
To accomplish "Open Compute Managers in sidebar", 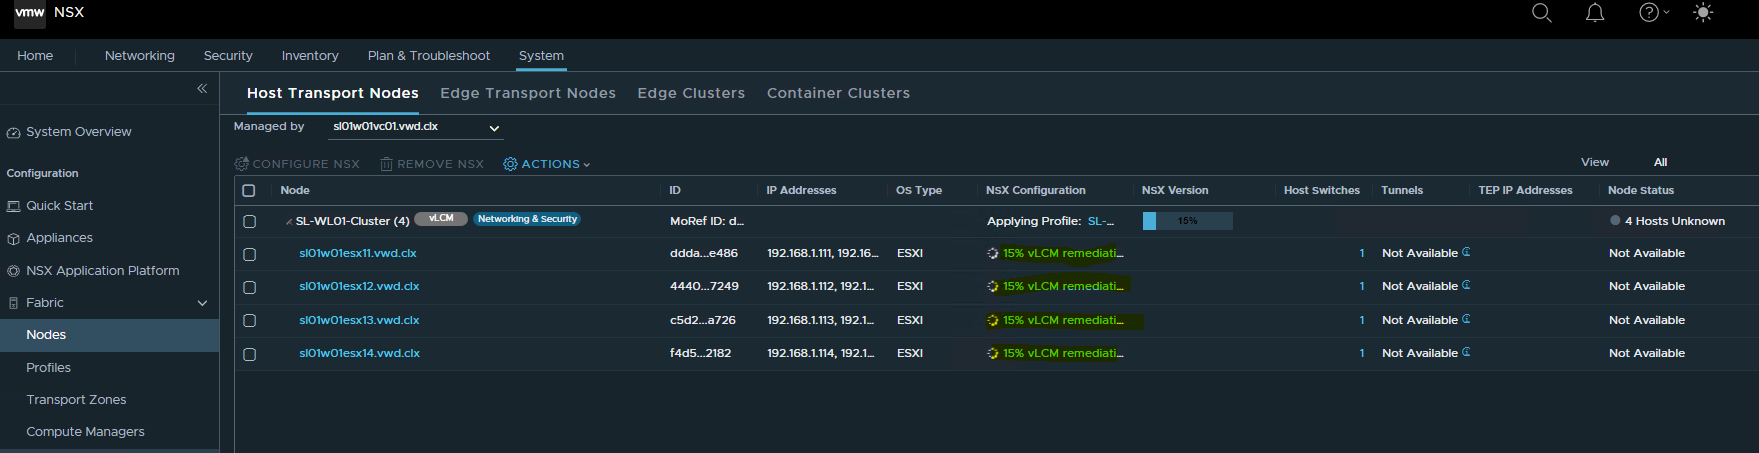I will [x=85, y=432].
